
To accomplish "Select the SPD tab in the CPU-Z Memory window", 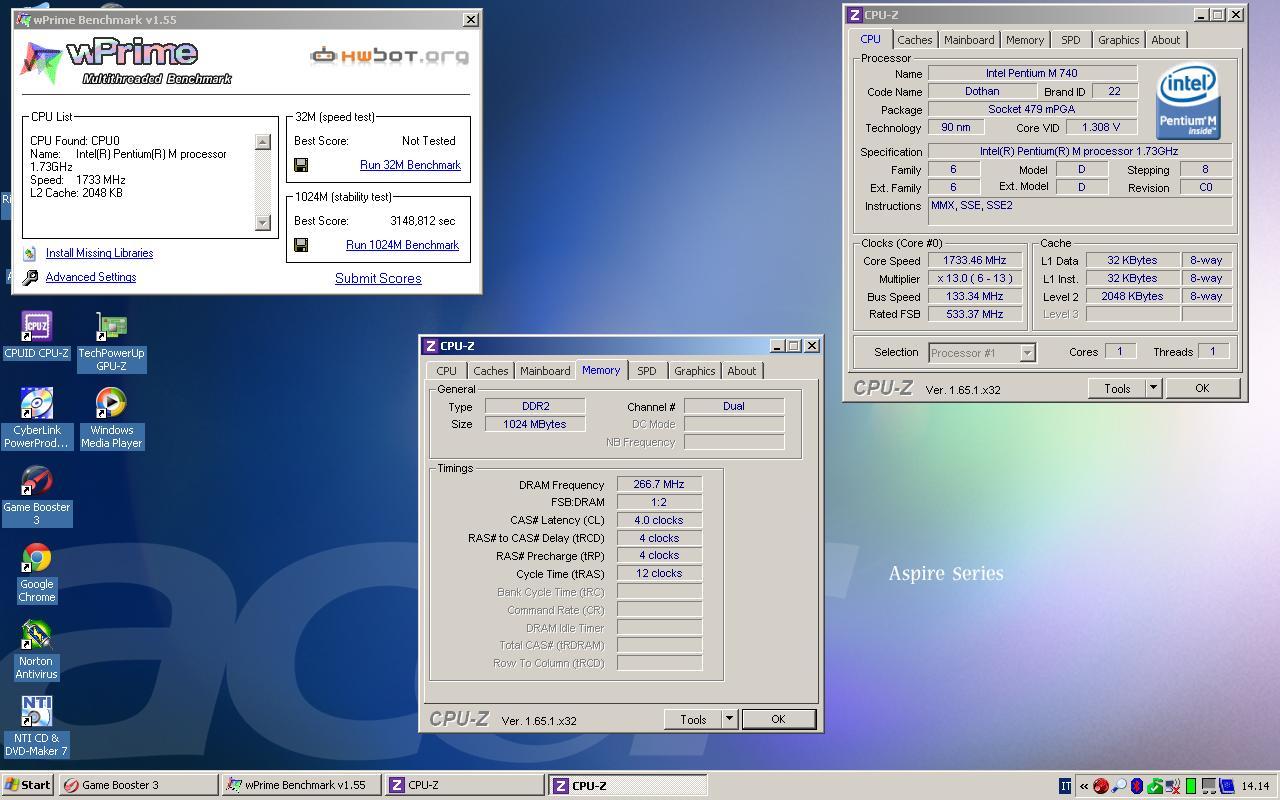I will point(647,371).
